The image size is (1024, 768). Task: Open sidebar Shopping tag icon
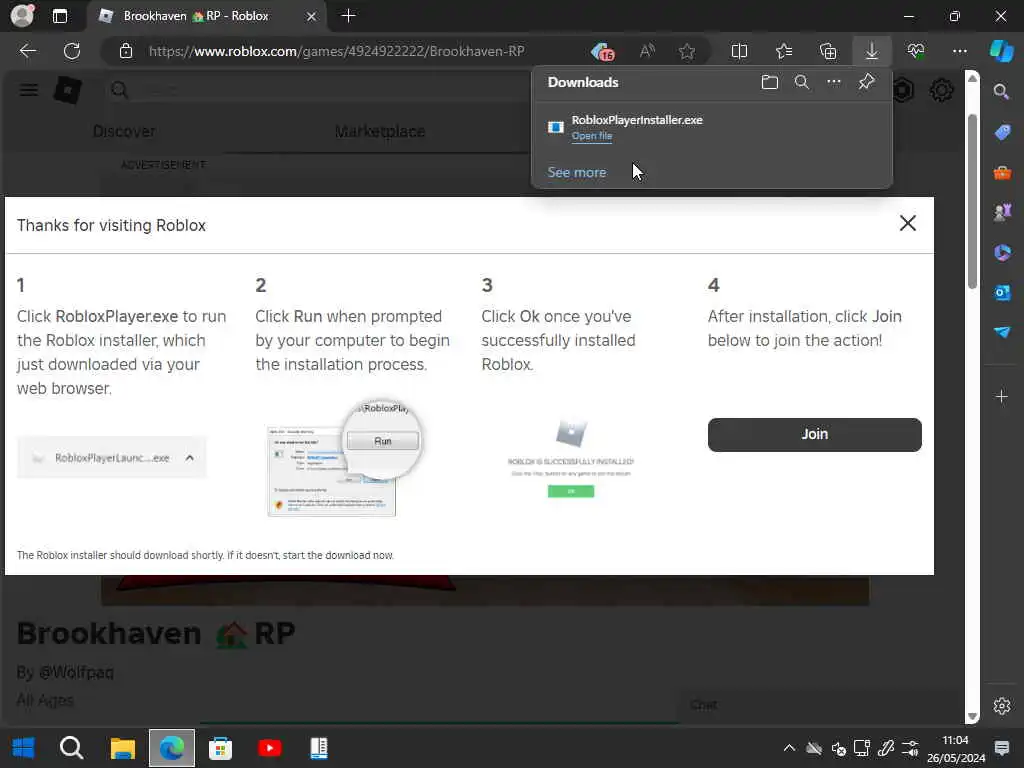tap(1001, 133)
